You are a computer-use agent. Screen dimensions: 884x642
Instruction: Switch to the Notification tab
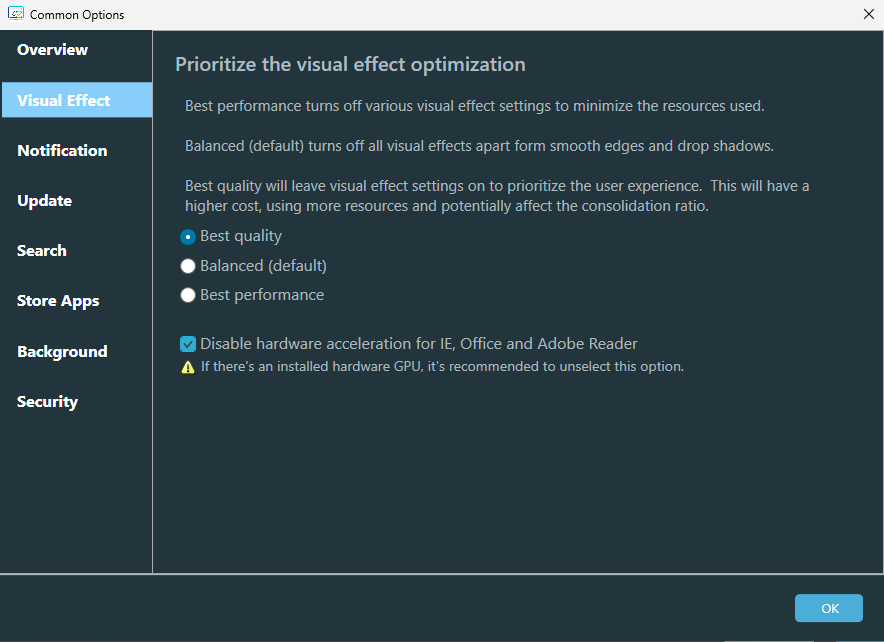coord(62,150)
